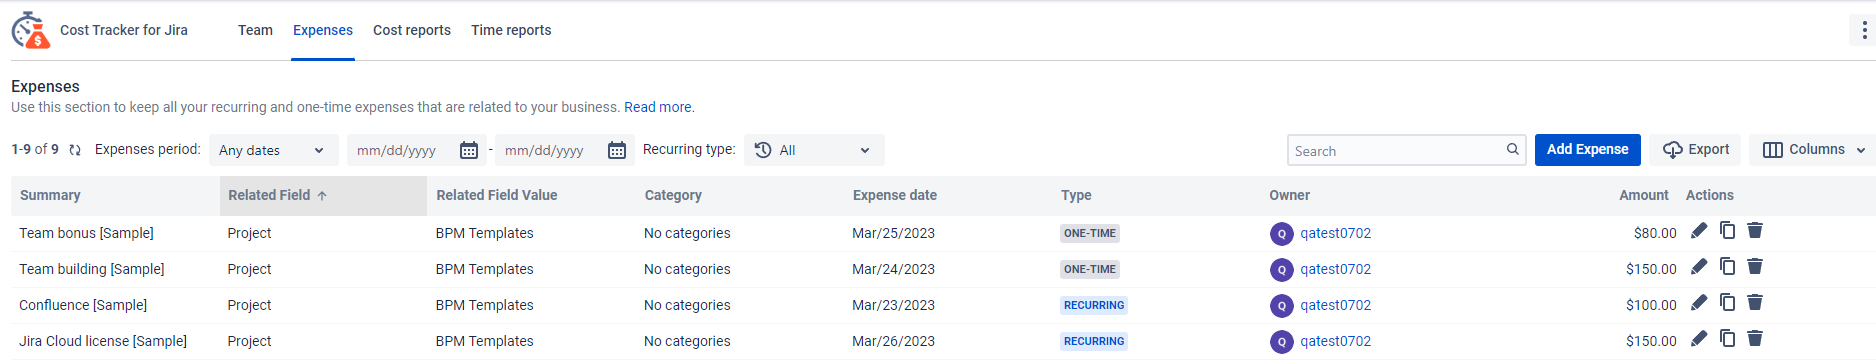
Task: Click RECURRING badge in Confluence row
Action: [1094, 305]
